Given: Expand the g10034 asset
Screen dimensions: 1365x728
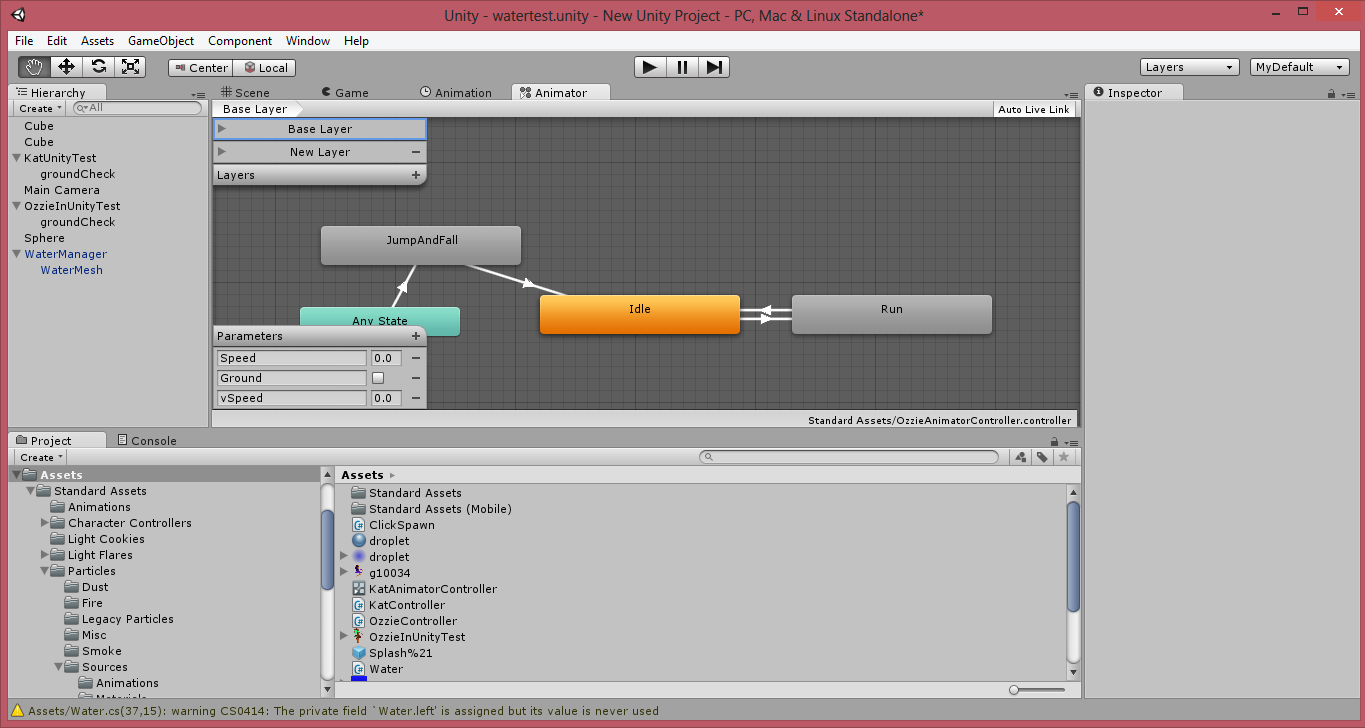Looking at the screenshot, I should point(345,573).
